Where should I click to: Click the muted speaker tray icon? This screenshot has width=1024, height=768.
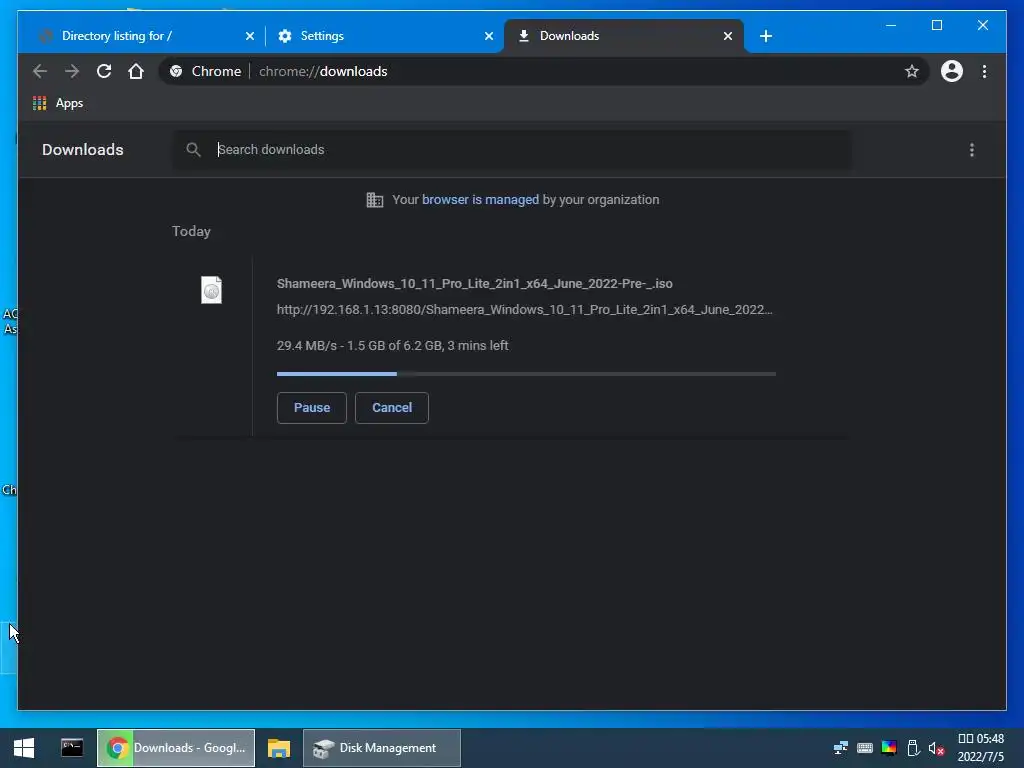936,748
